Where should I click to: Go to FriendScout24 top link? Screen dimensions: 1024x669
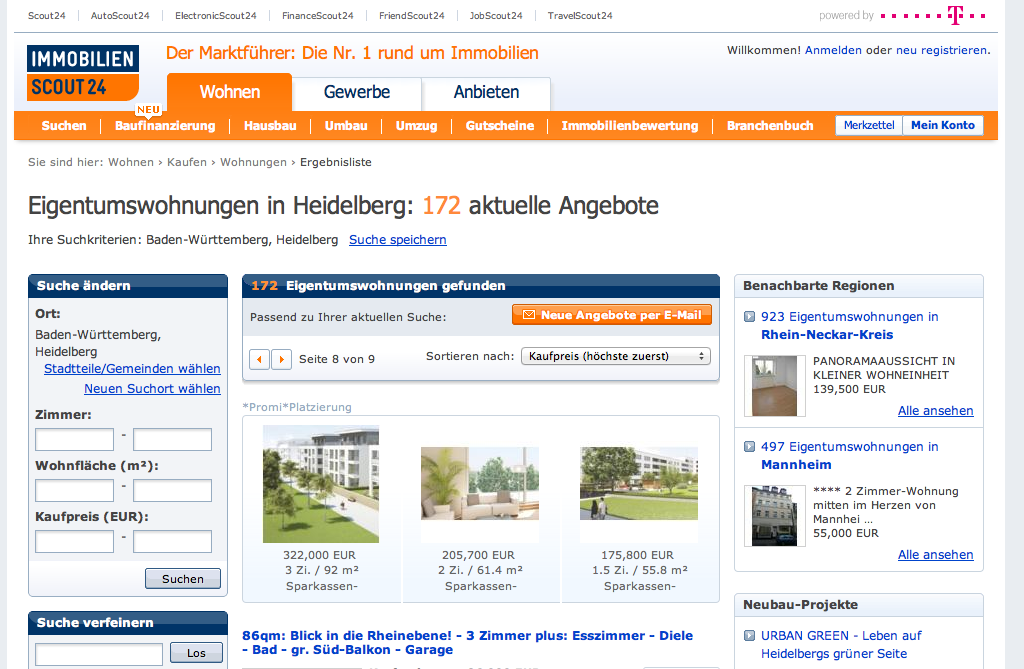tap(411, 16)
